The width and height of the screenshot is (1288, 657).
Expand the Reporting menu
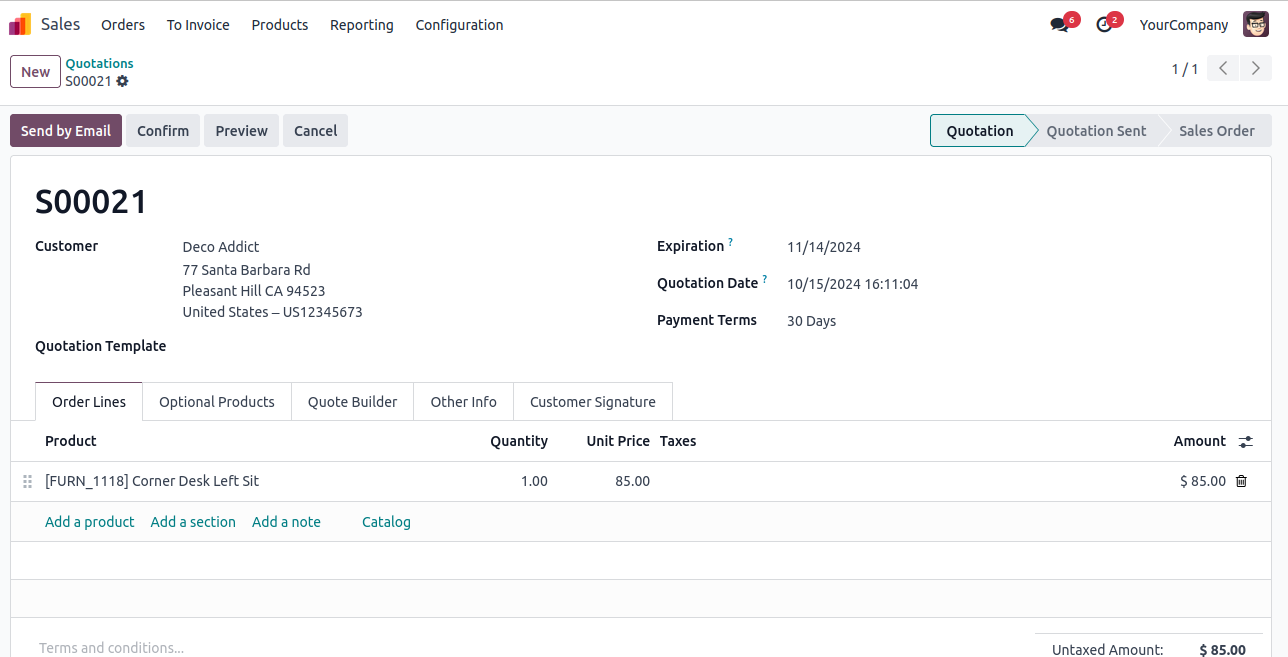click(x=361, y=25)
